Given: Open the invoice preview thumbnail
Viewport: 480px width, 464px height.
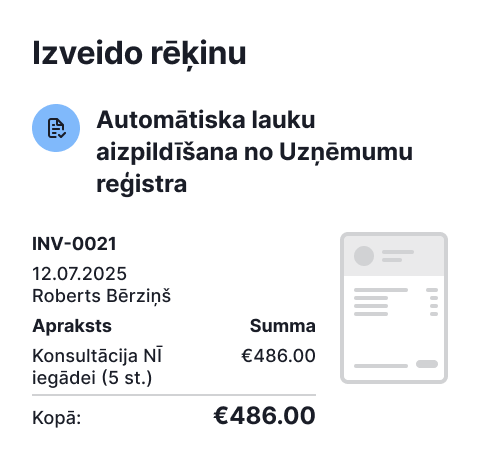Looking at the screenshot, I should click(x=394, y=308).
